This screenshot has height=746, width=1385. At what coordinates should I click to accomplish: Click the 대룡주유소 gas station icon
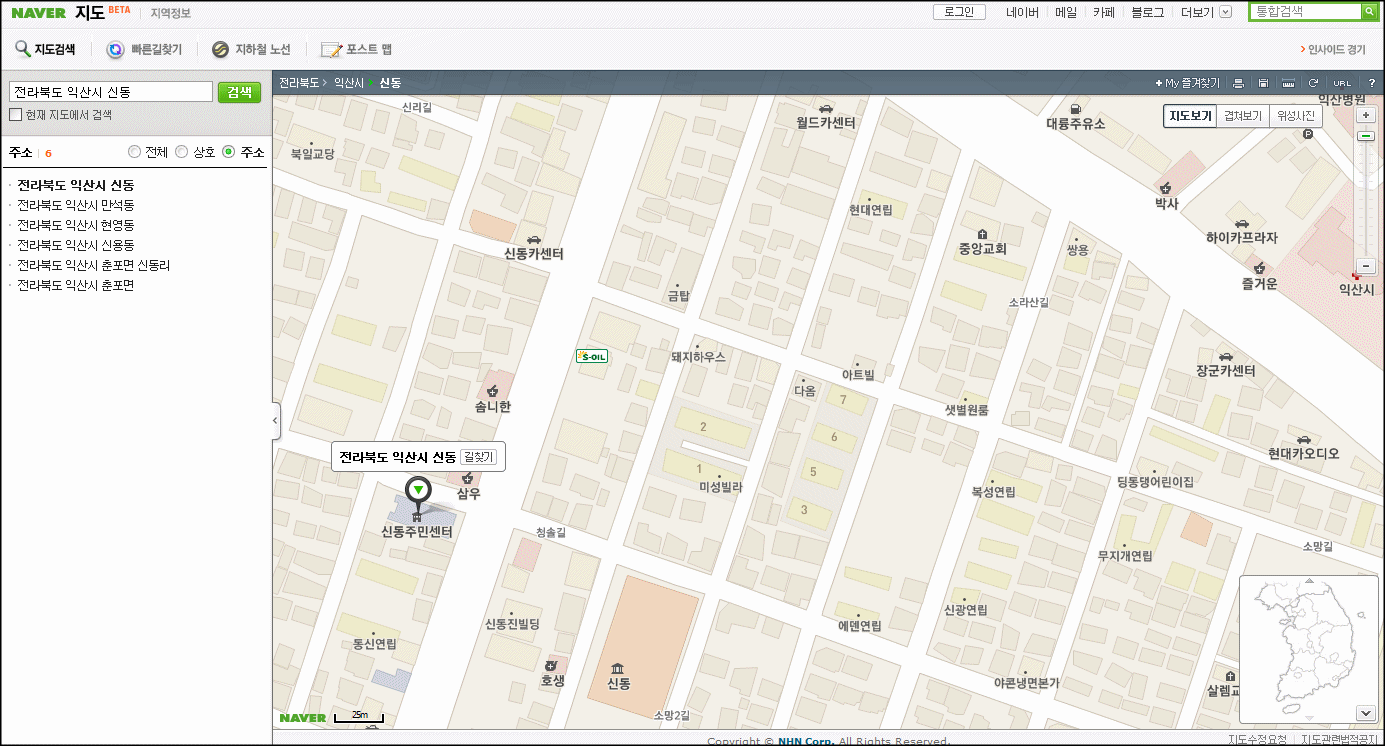1075,109
